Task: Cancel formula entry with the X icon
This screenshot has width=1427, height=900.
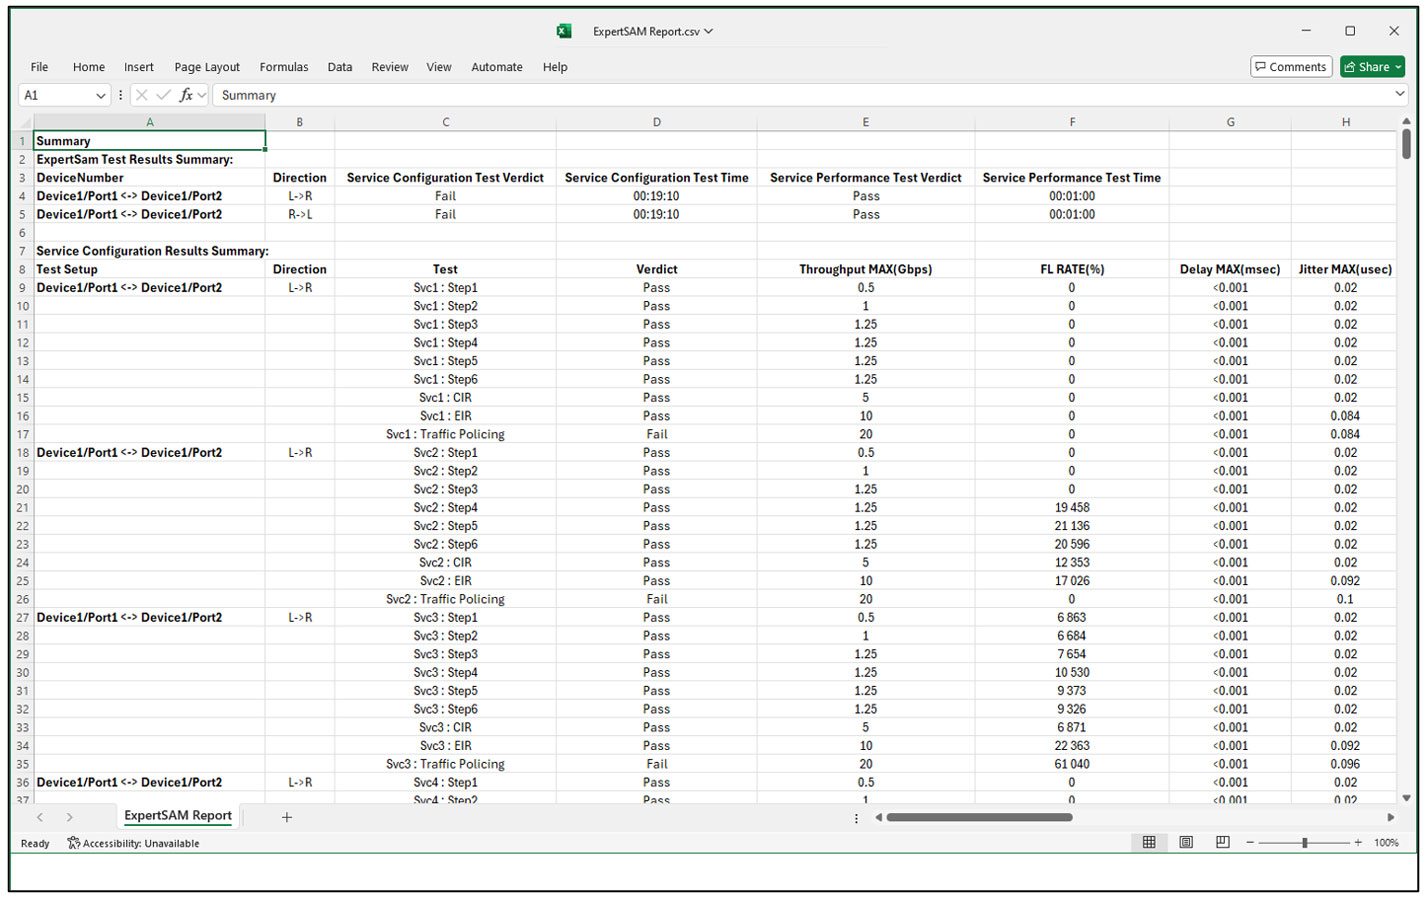Action: tap(141, 95)
